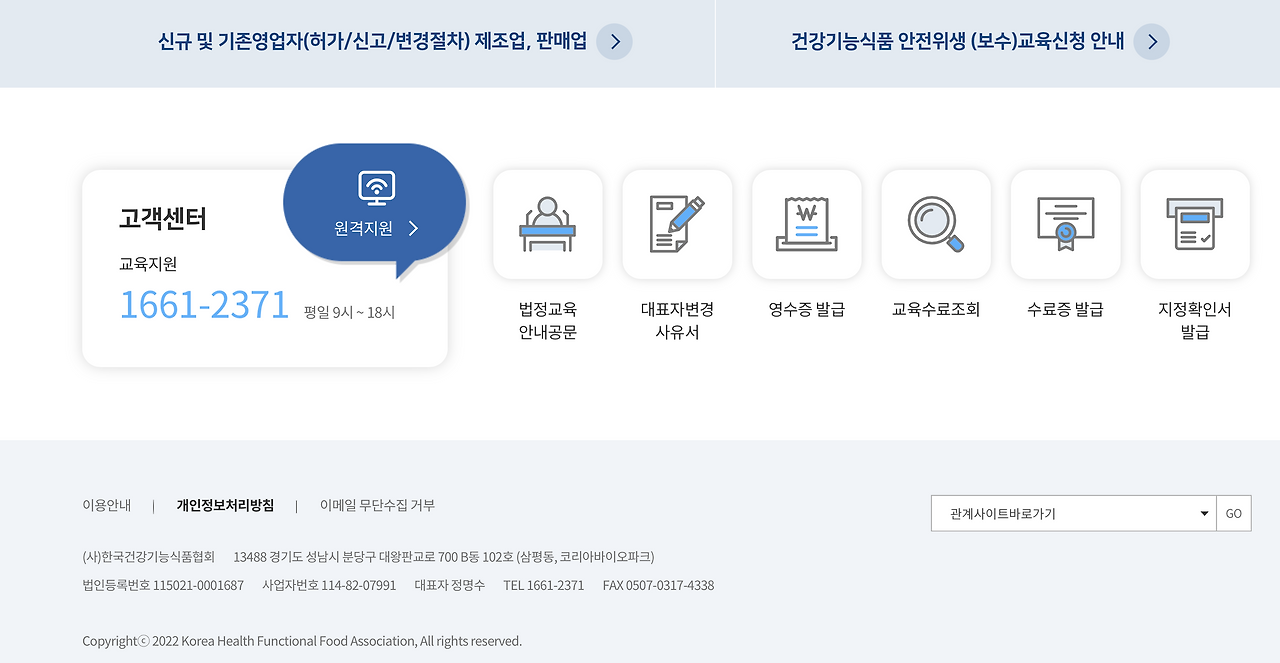The width and height of the screenshot is (1280, 663).
Task: Open the 관계사이트바로가기 dropdown
Action: (1075, 513)
